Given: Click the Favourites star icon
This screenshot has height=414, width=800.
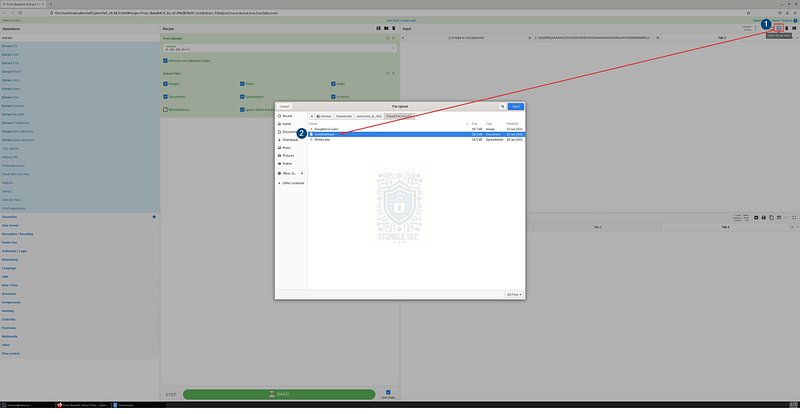Looking at the screenshot, I should (154, 217).
